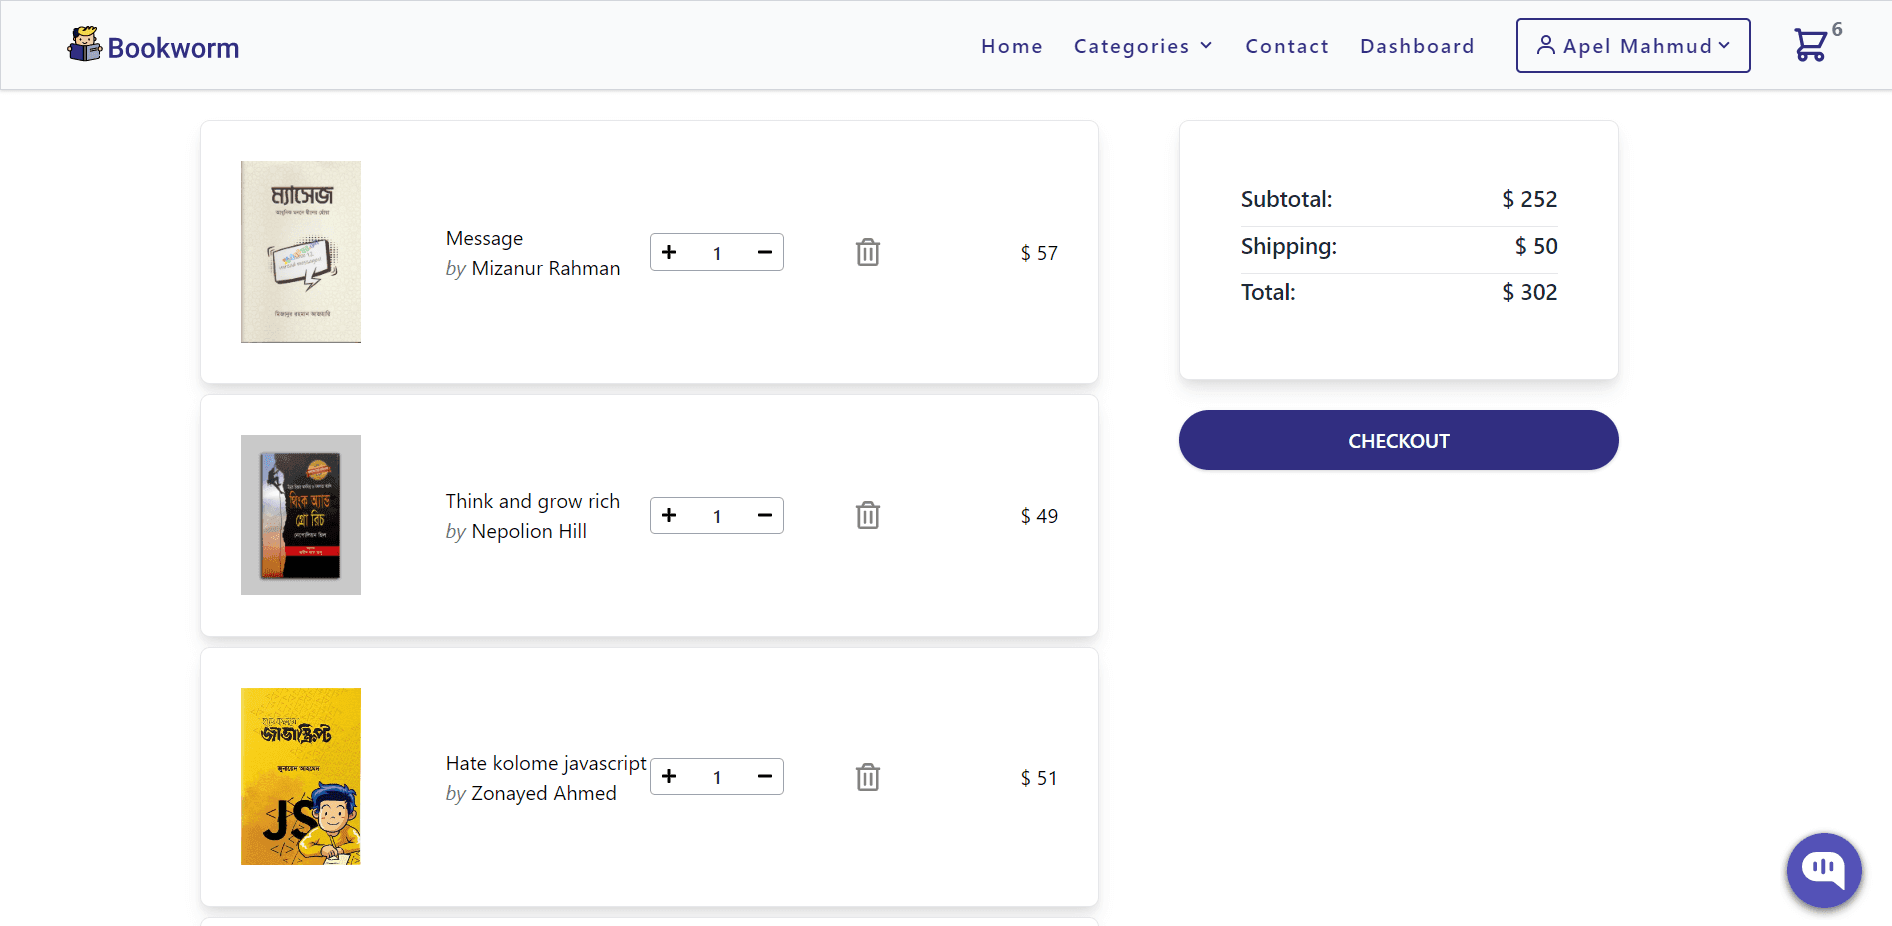The width and height of the screenshot is (1892, 926).
Task: Open the shopping cart icon
Action: point(1811,45)
